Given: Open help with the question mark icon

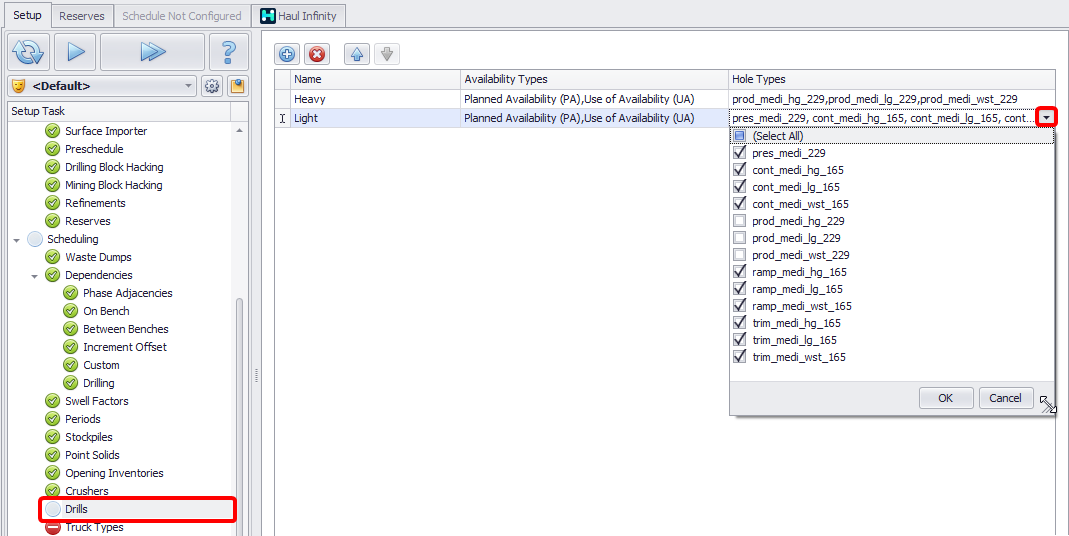Looking at the screenshot, I should [229, 52].
